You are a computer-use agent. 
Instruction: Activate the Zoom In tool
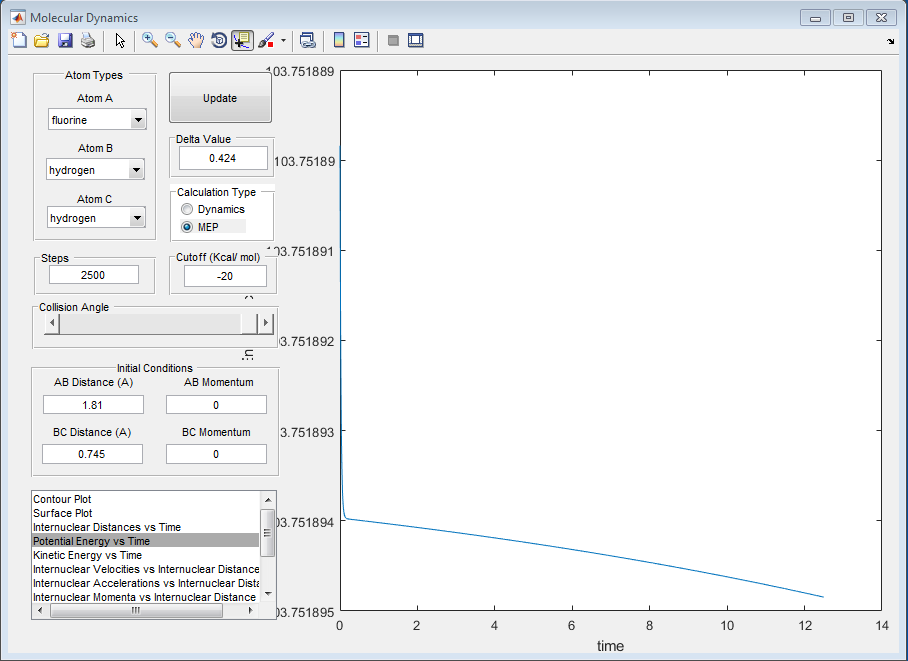point(150,40)
